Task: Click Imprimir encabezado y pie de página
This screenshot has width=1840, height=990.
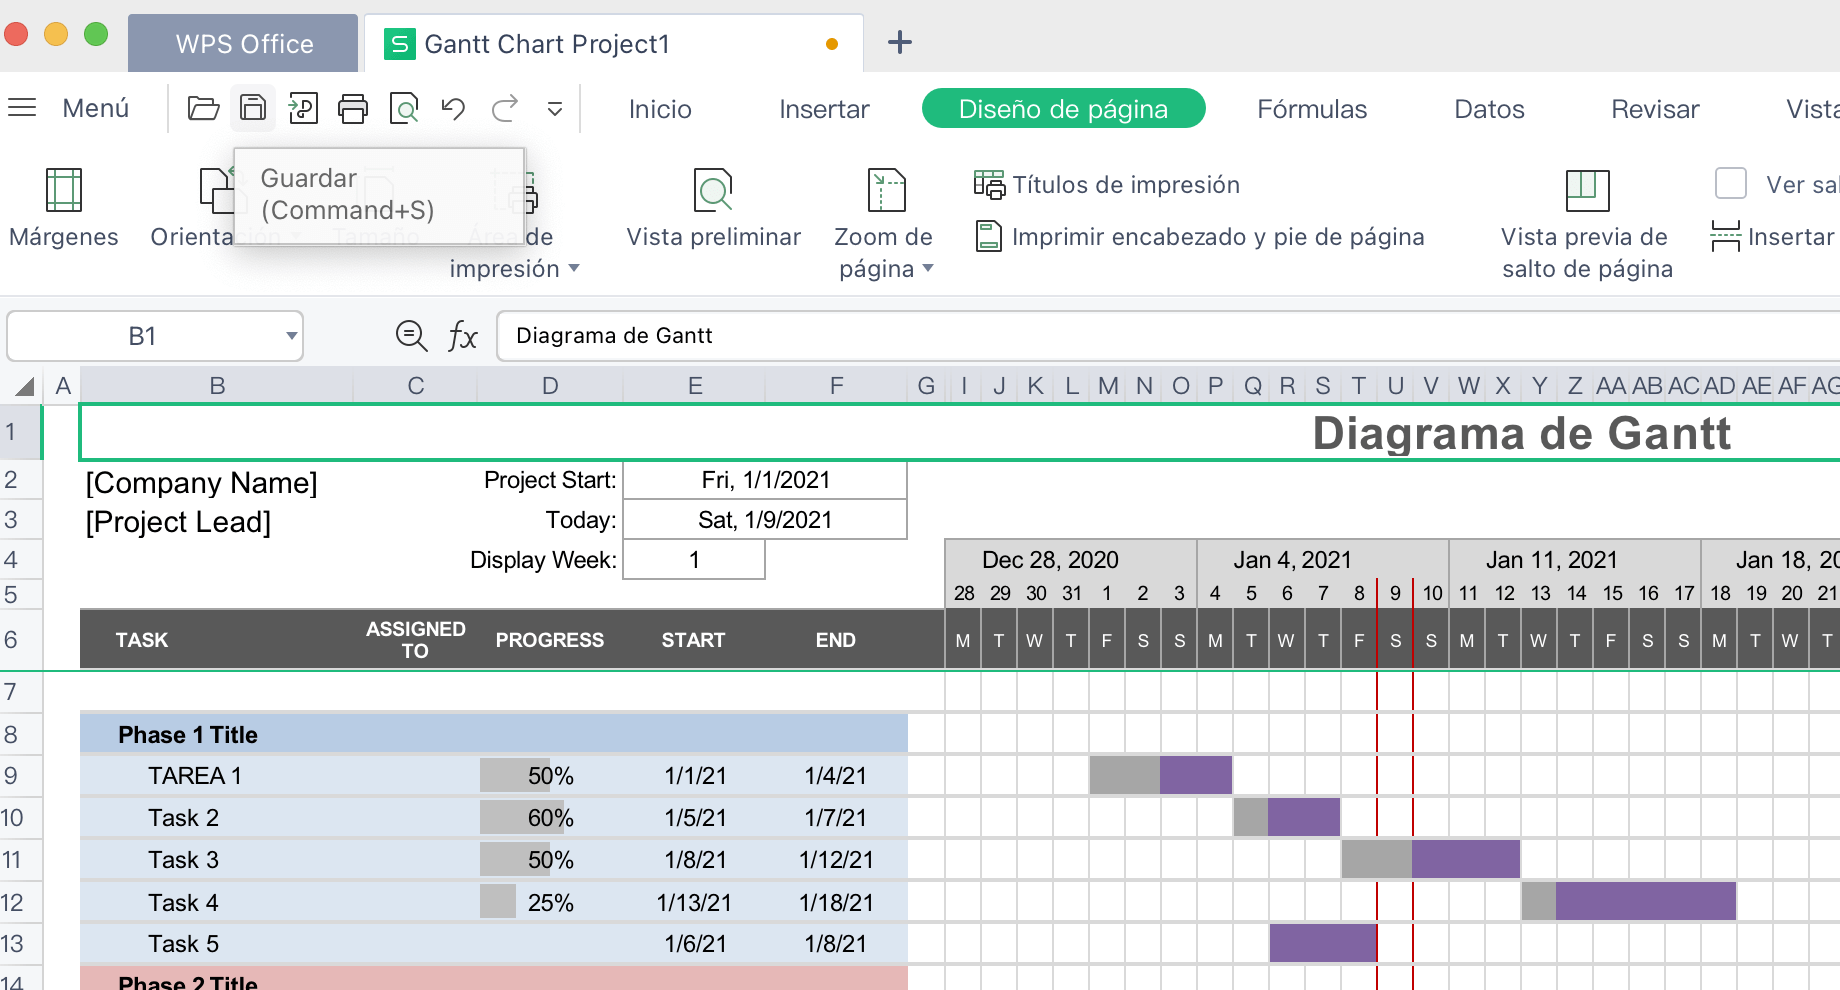Action: (1200, 237)
